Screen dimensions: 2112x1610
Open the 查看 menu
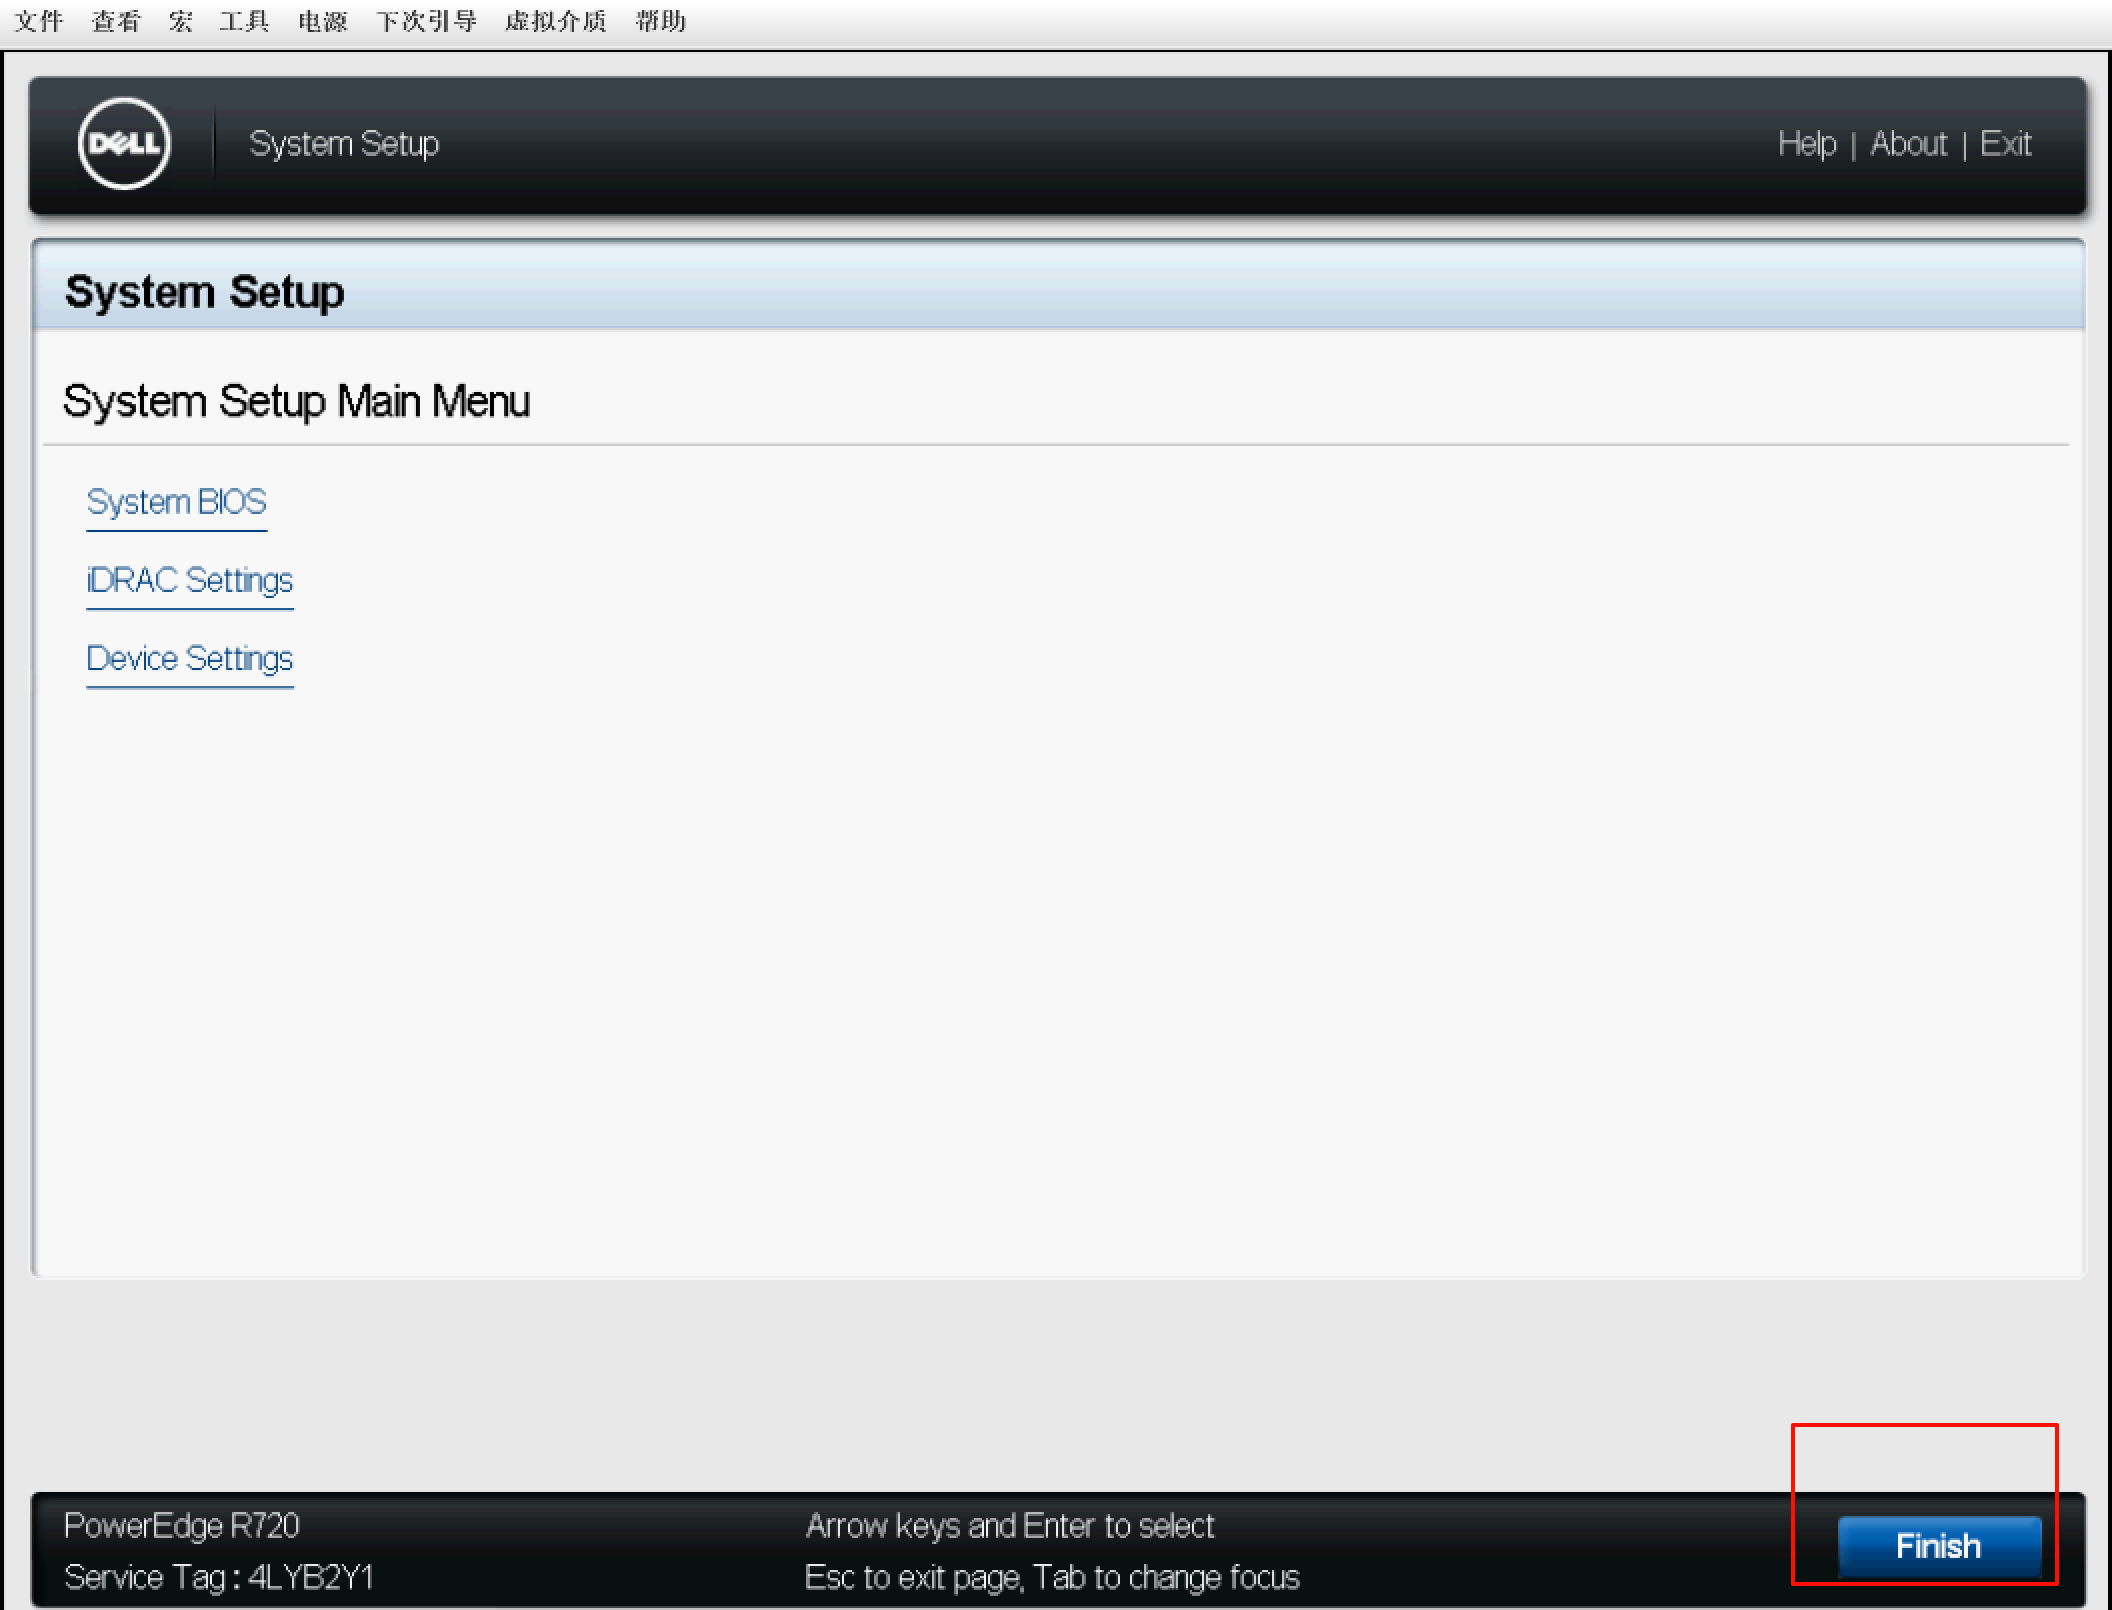116,20
